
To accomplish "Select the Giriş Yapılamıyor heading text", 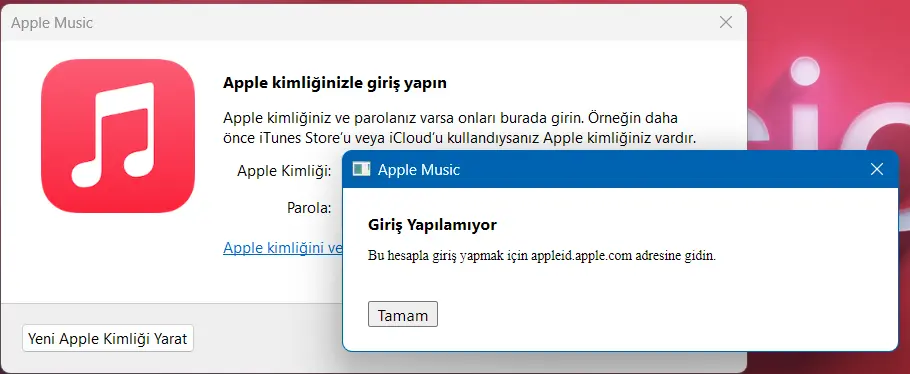I will coord(432,224).
